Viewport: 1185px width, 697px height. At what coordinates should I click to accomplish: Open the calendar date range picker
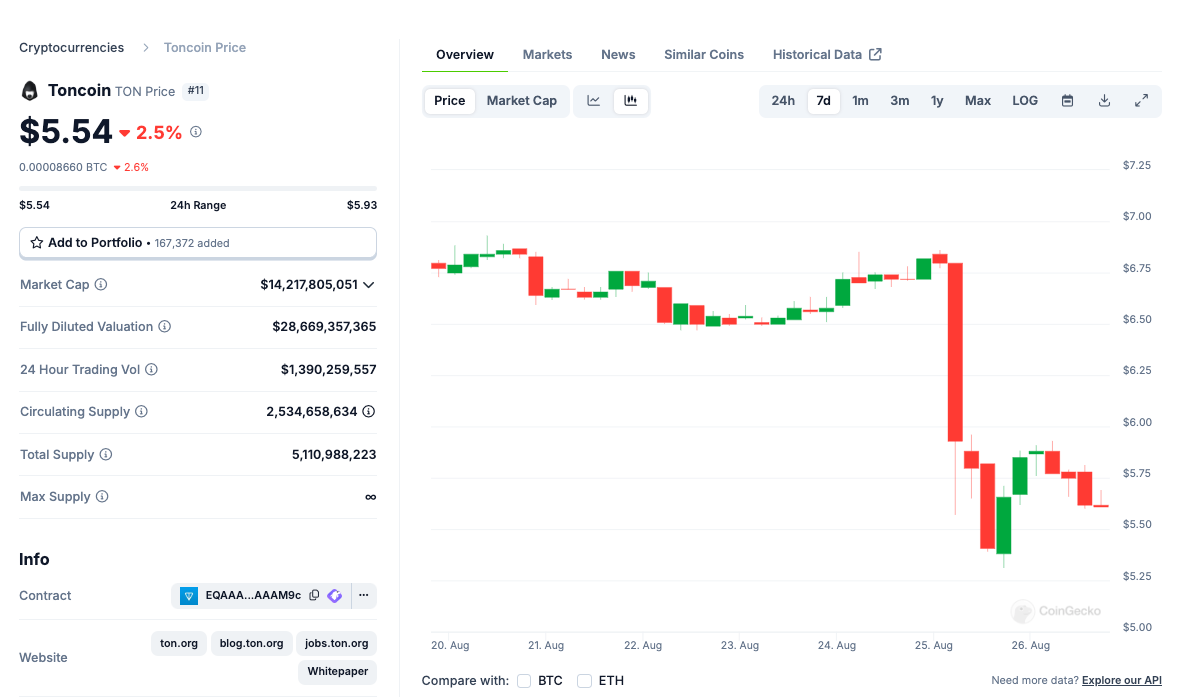1067,101
